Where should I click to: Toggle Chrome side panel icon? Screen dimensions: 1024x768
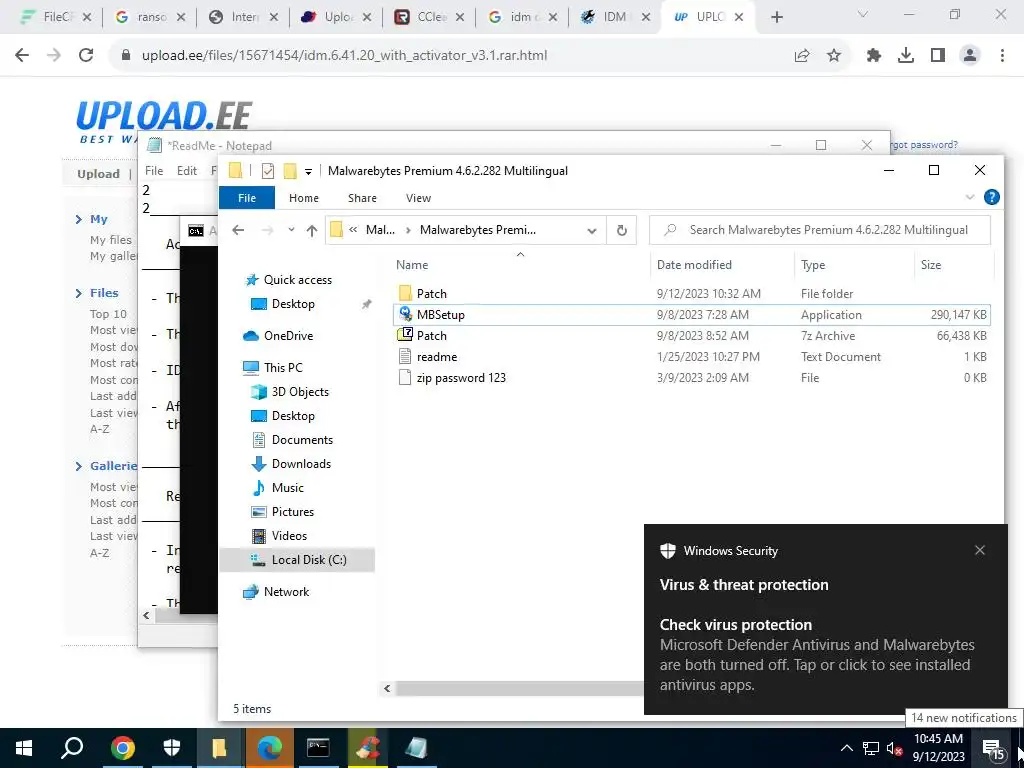(x=938, y=56)
